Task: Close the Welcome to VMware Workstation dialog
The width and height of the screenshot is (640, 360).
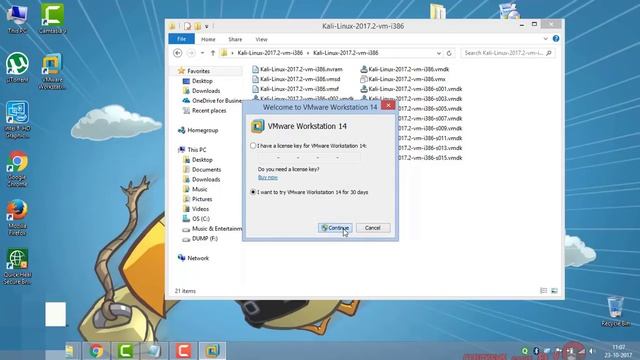Action: [x=388, y=105]
